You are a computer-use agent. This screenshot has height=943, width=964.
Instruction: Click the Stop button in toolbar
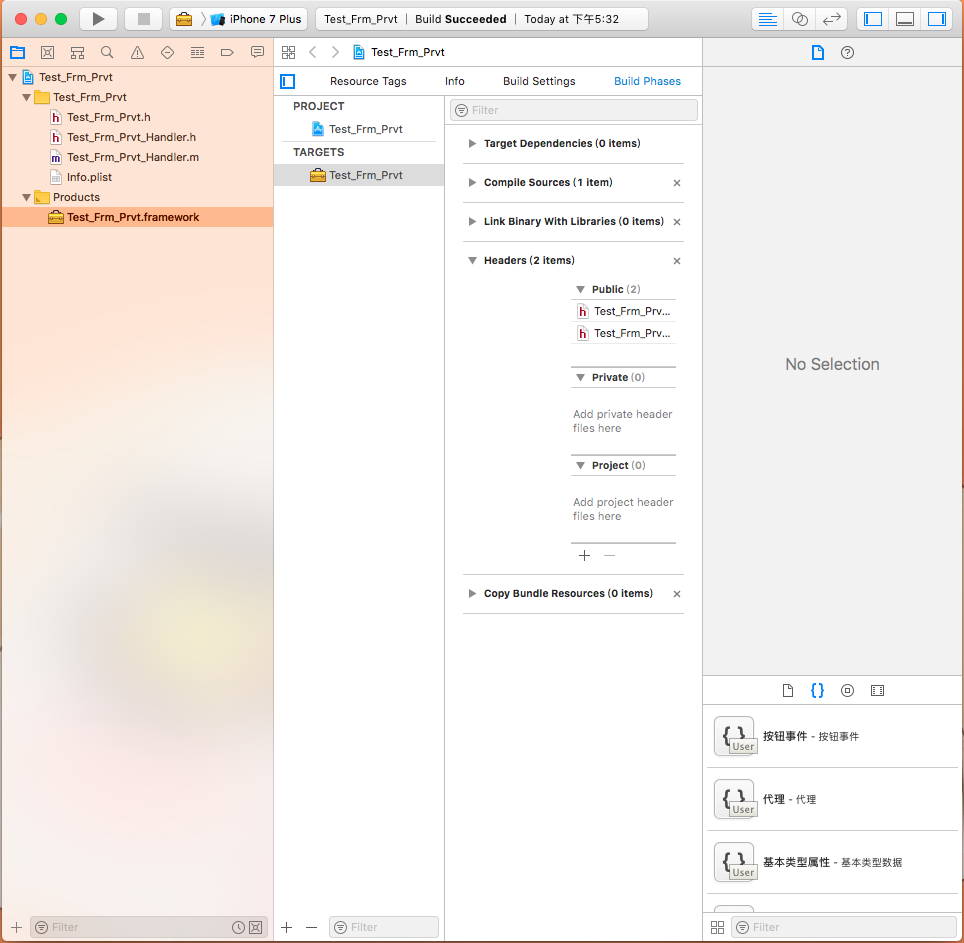tap(143, 19)
